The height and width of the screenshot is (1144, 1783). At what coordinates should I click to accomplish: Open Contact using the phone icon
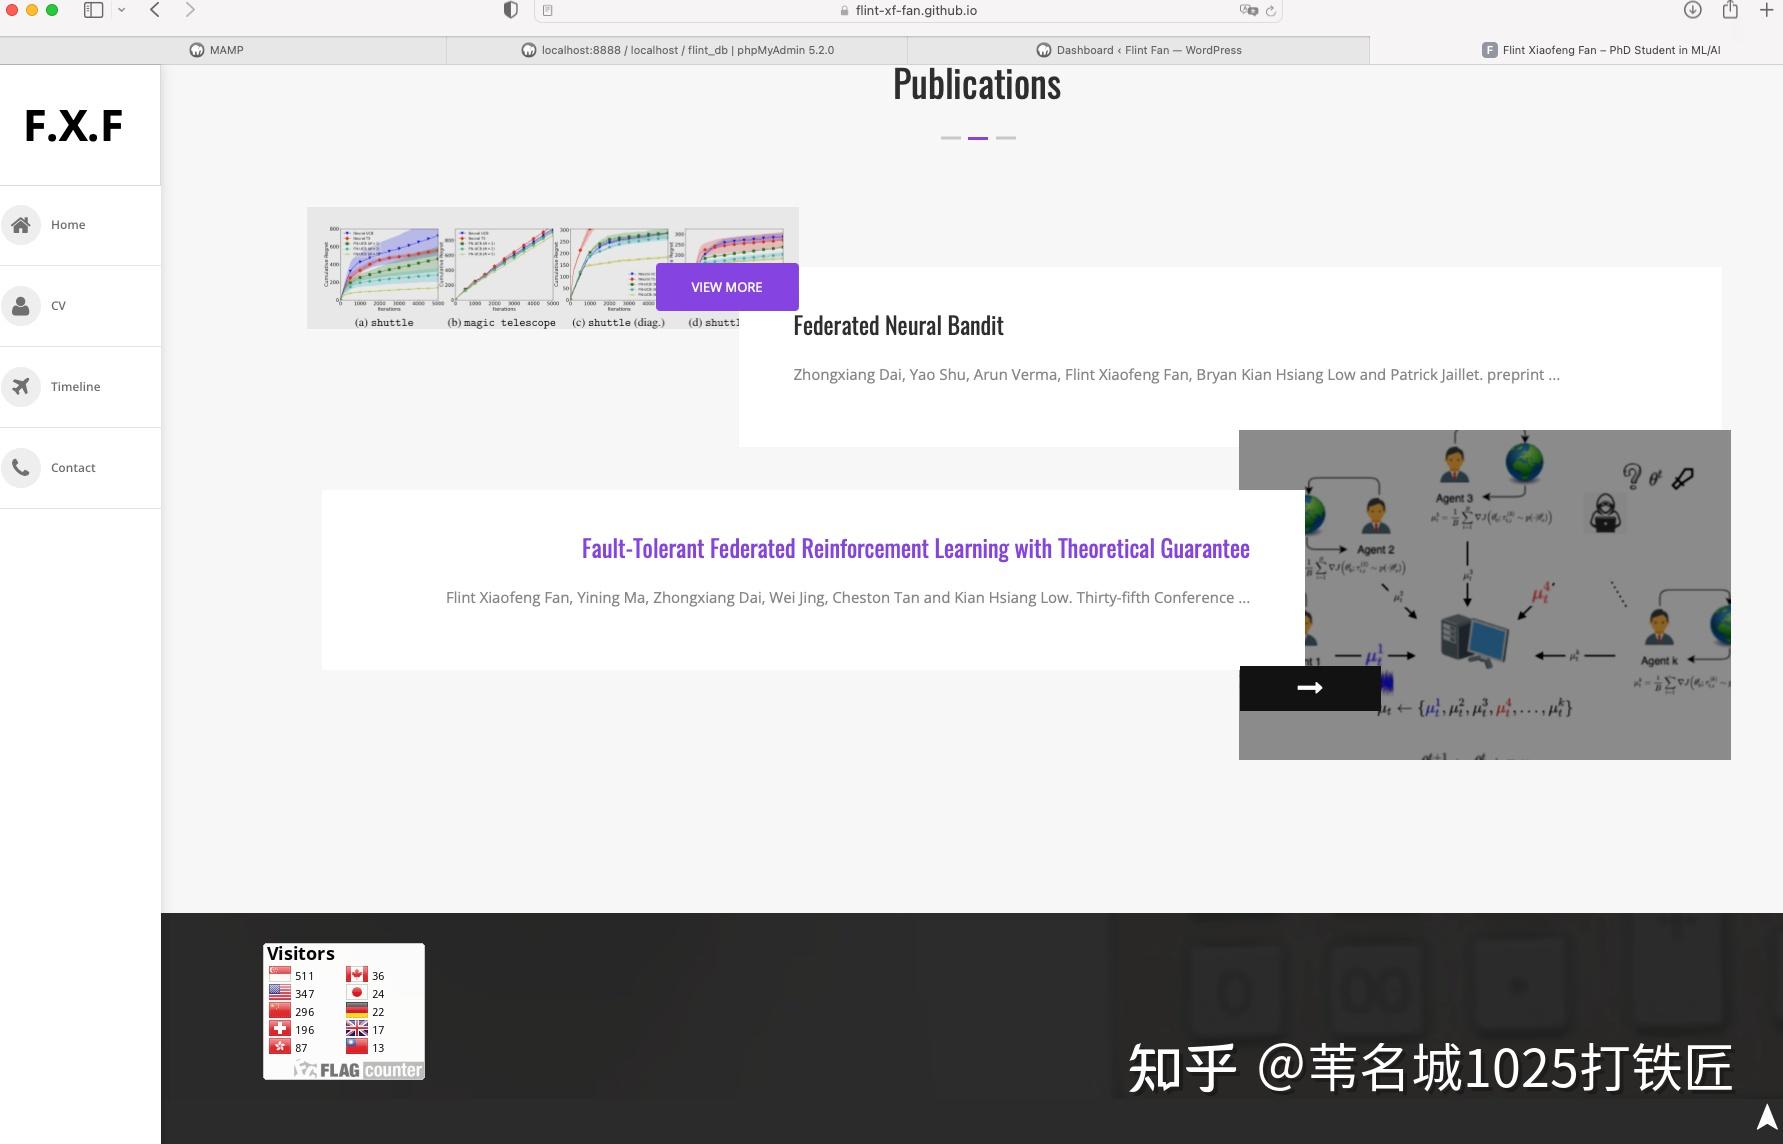(21, 467)
